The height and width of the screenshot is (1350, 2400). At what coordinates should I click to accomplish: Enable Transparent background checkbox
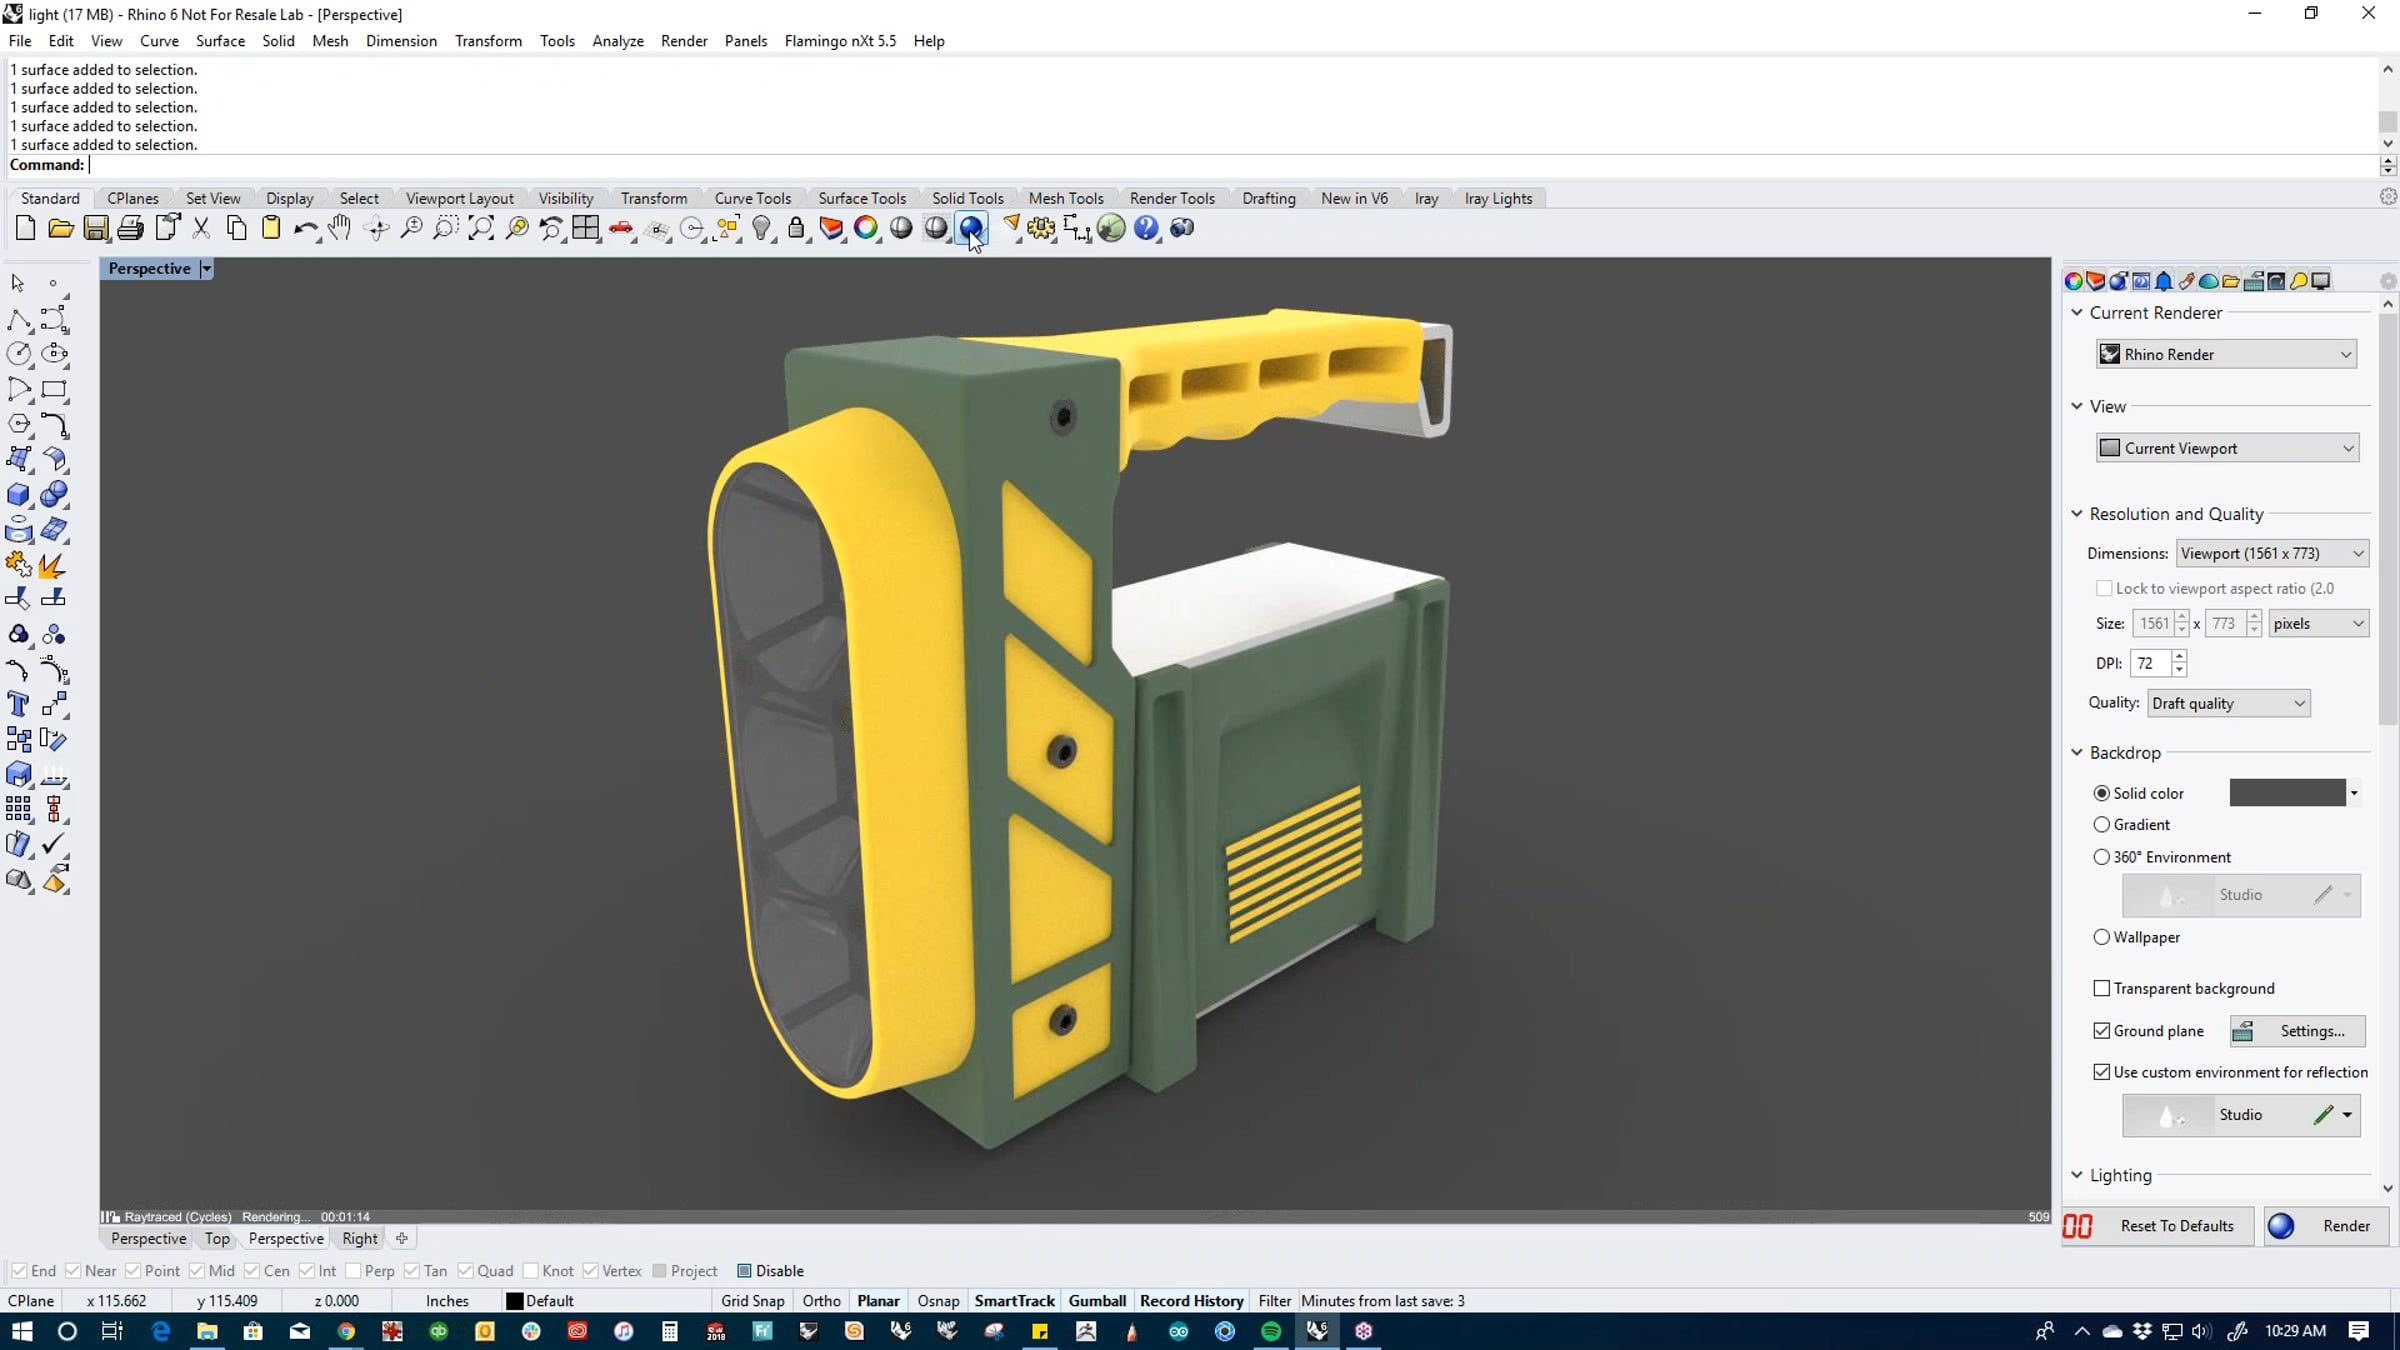[2101, 988]
